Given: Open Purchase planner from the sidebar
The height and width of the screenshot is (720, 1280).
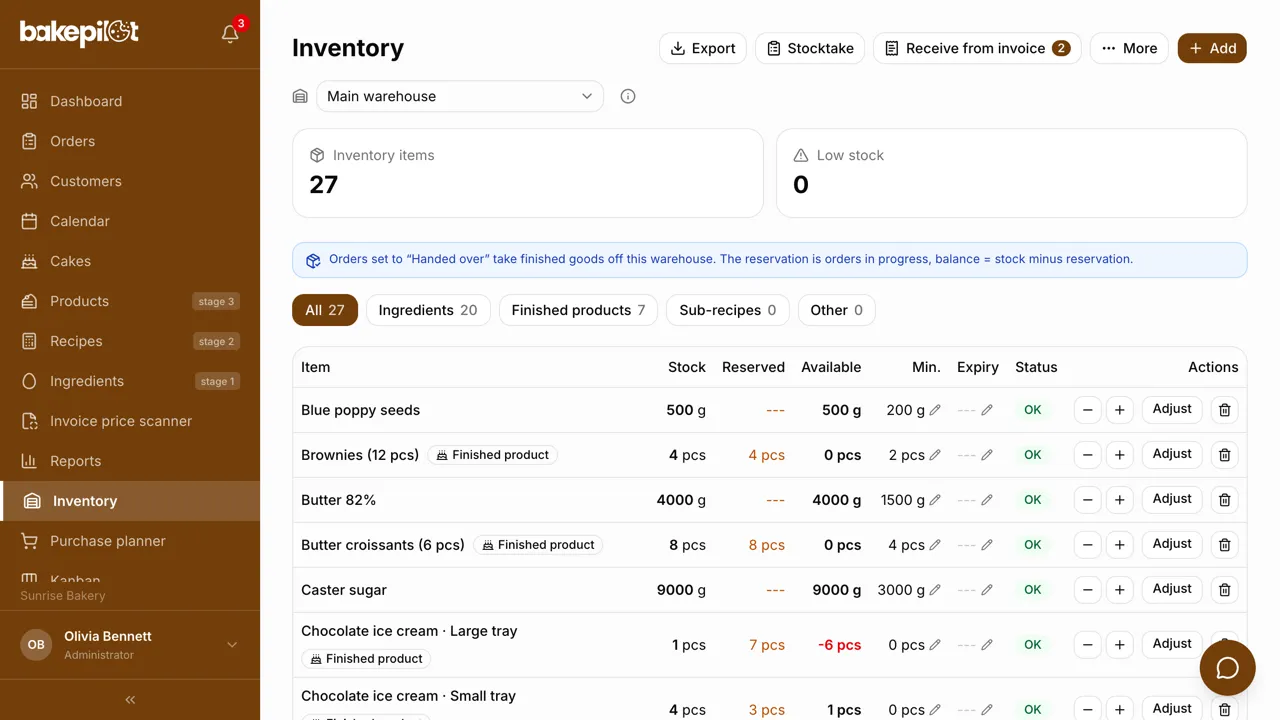Looking at the screenshot, I should click(x=130, y=541).
